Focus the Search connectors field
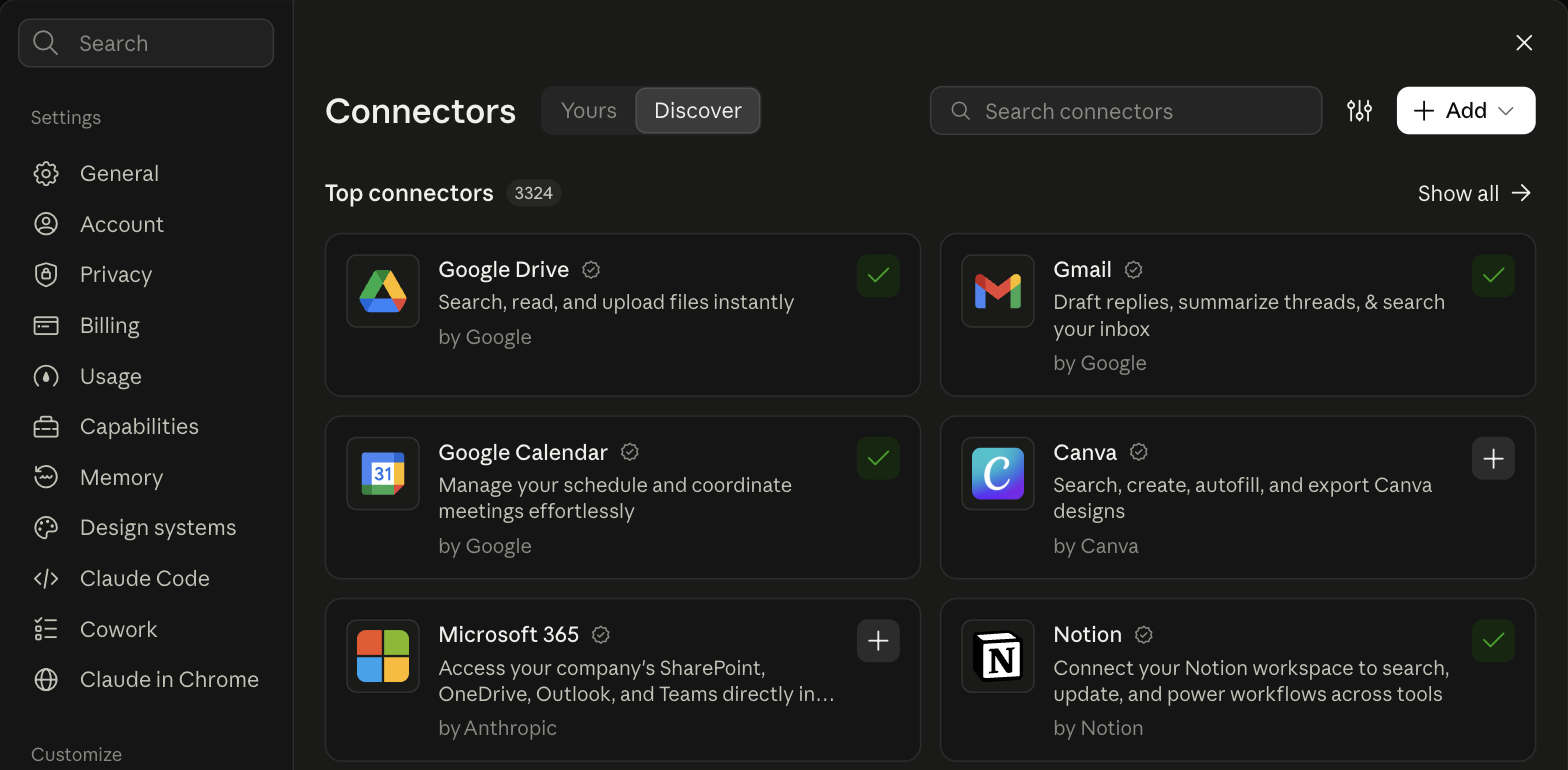Viewport: 1568px width, 770px height. click(x=1126, y=111)
